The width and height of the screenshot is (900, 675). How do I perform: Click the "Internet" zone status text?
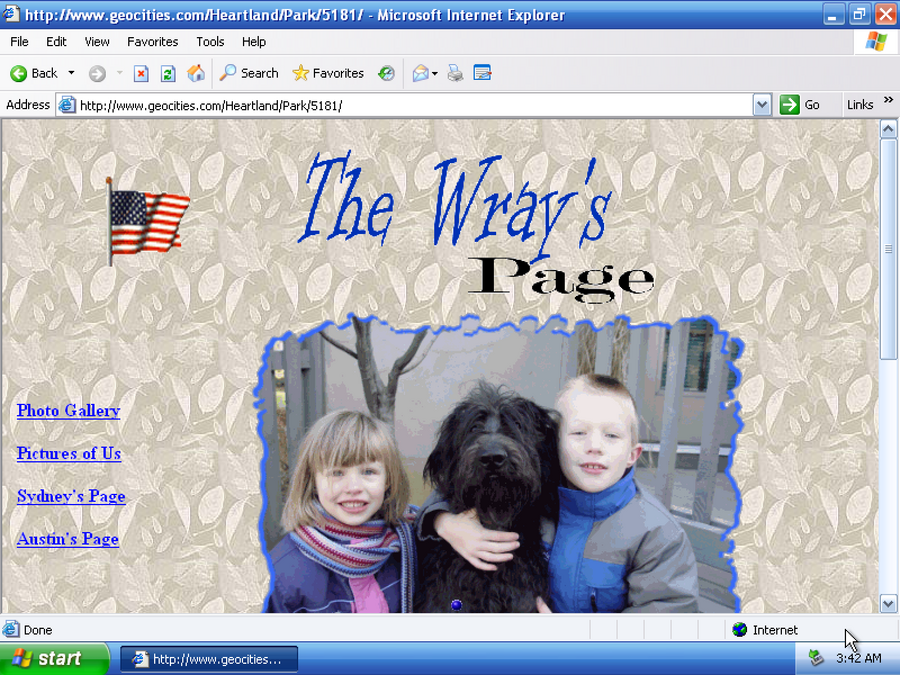tap(775, 630)
